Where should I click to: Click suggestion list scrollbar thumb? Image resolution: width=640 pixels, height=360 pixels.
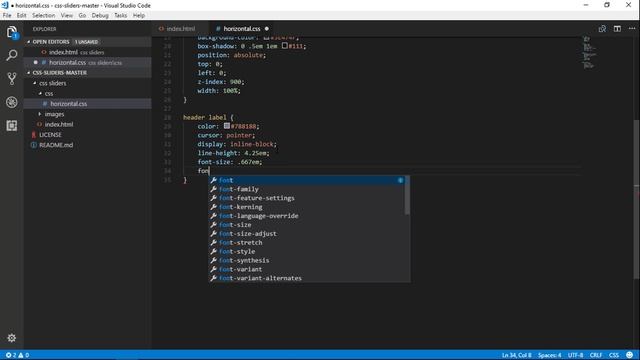[x=407, y=195]
